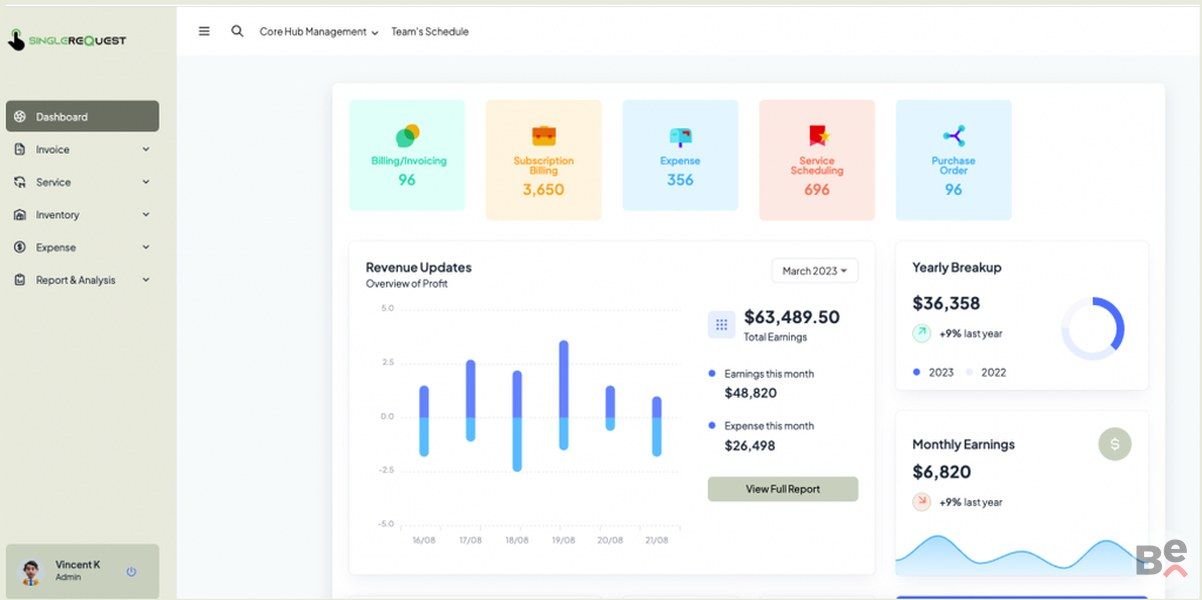
Task: Click the grid icon beside Total Earnings
Action: pyautogui.click(x=721, y=325)
